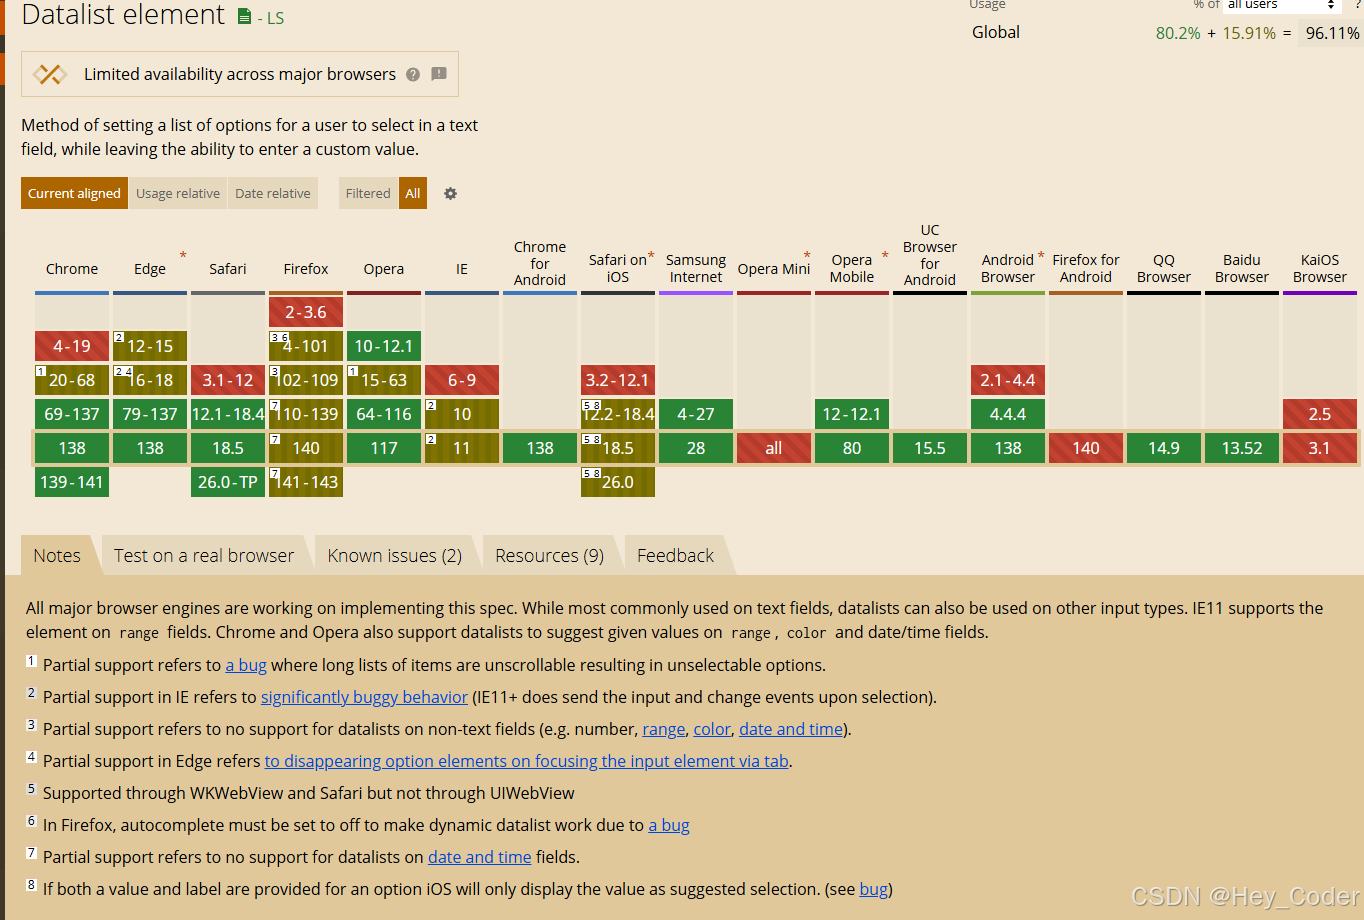The height and width of the screenshot is (920, 1364).
Task: Open the Resources (9) tab
Action: [x=550, y=556]
